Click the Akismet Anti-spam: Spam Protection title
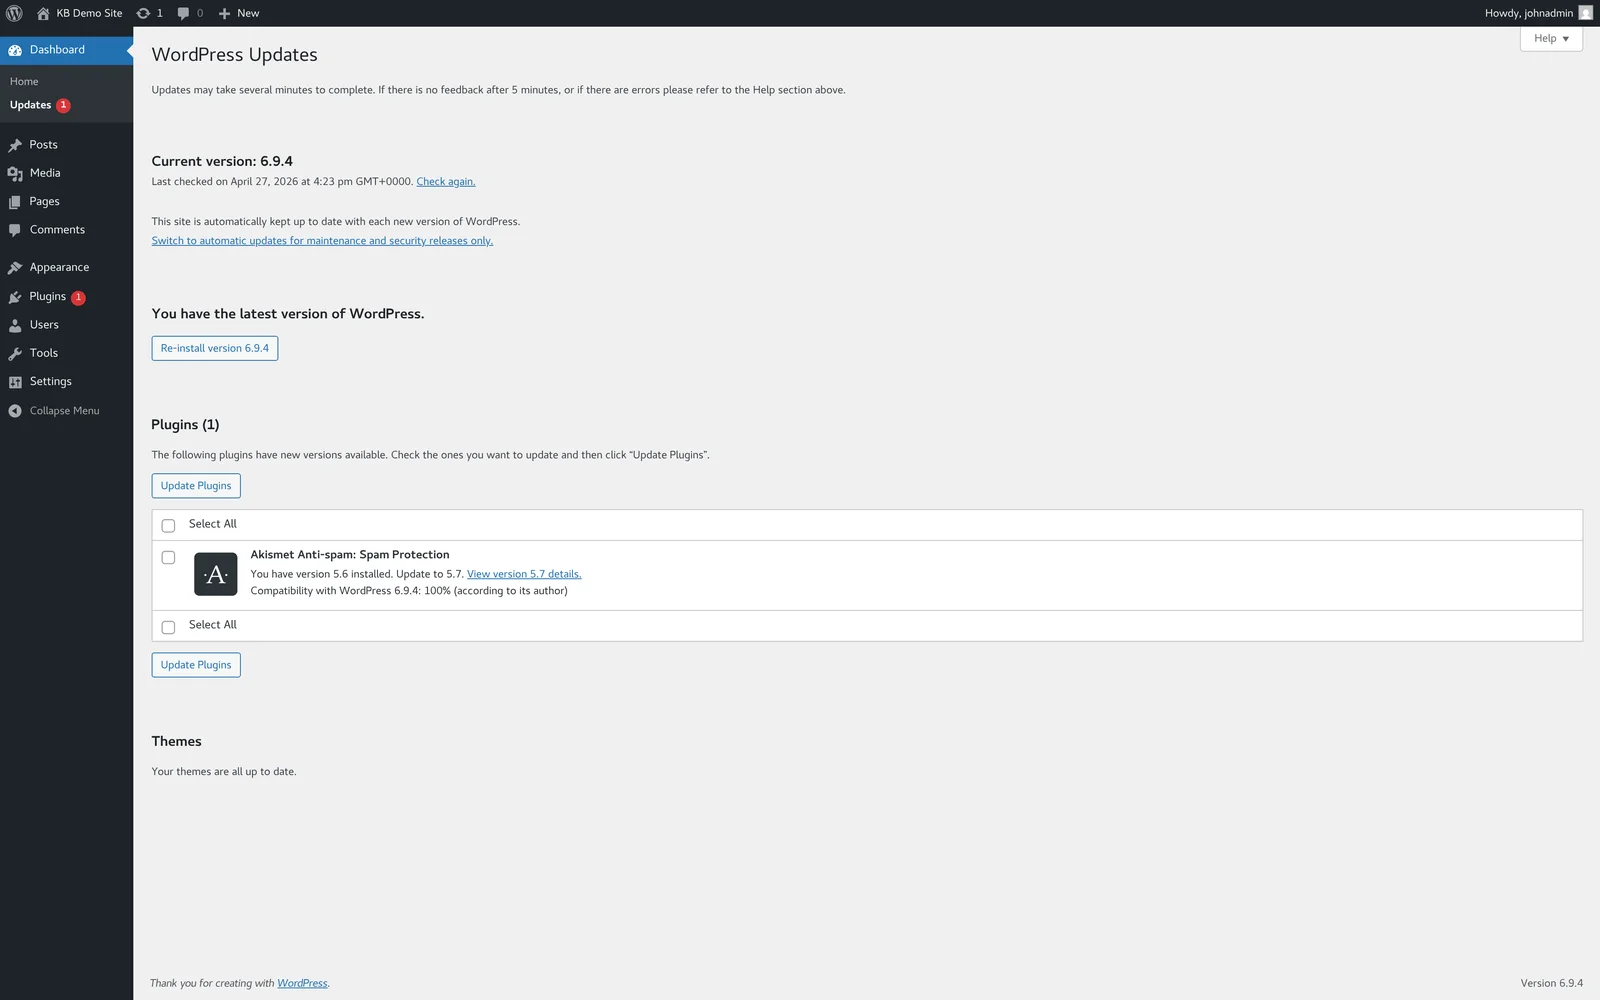Image resolution: width=1600 pixels, height=1000 pixels. [x=350, y=555]
